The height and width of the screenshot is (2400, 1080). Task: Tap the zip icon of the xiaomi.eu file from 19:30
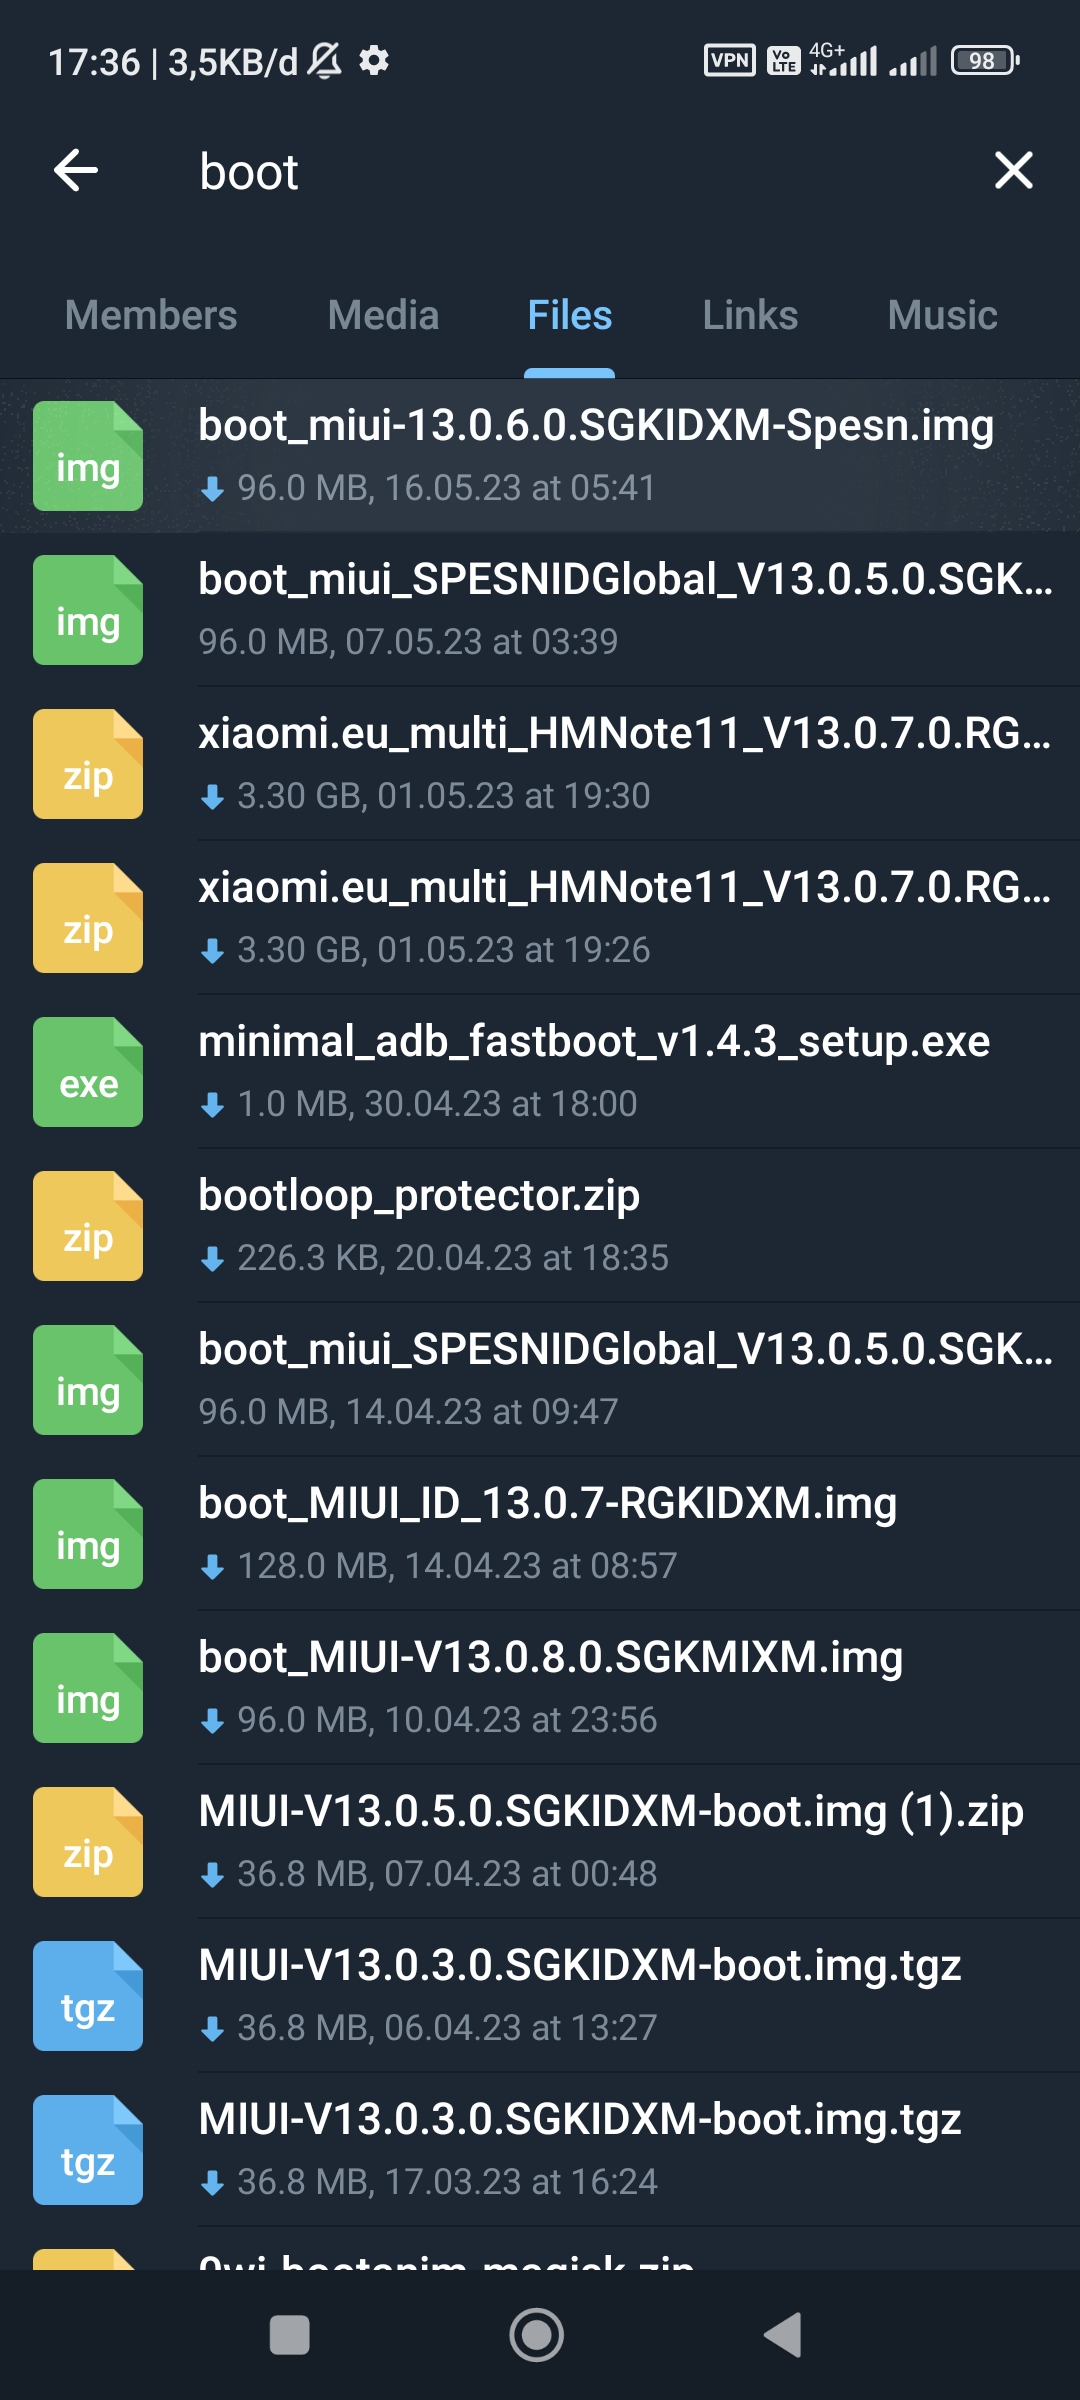[x=88, y=764]
